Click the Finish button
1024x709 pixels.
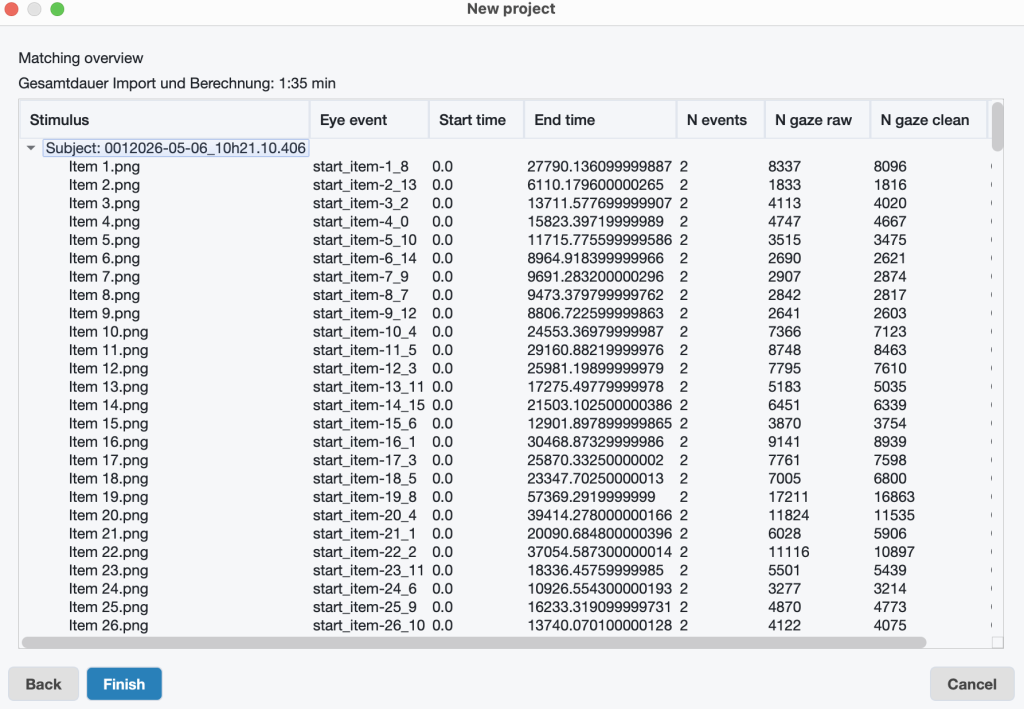124,684
